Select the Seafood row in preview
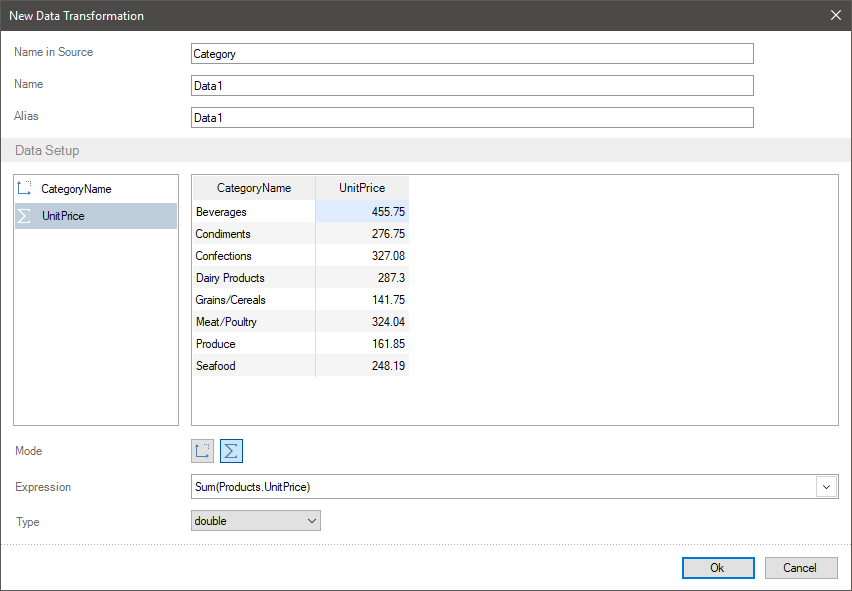The image size is (852, 591). pyautogui.click(x=300, y=366)
